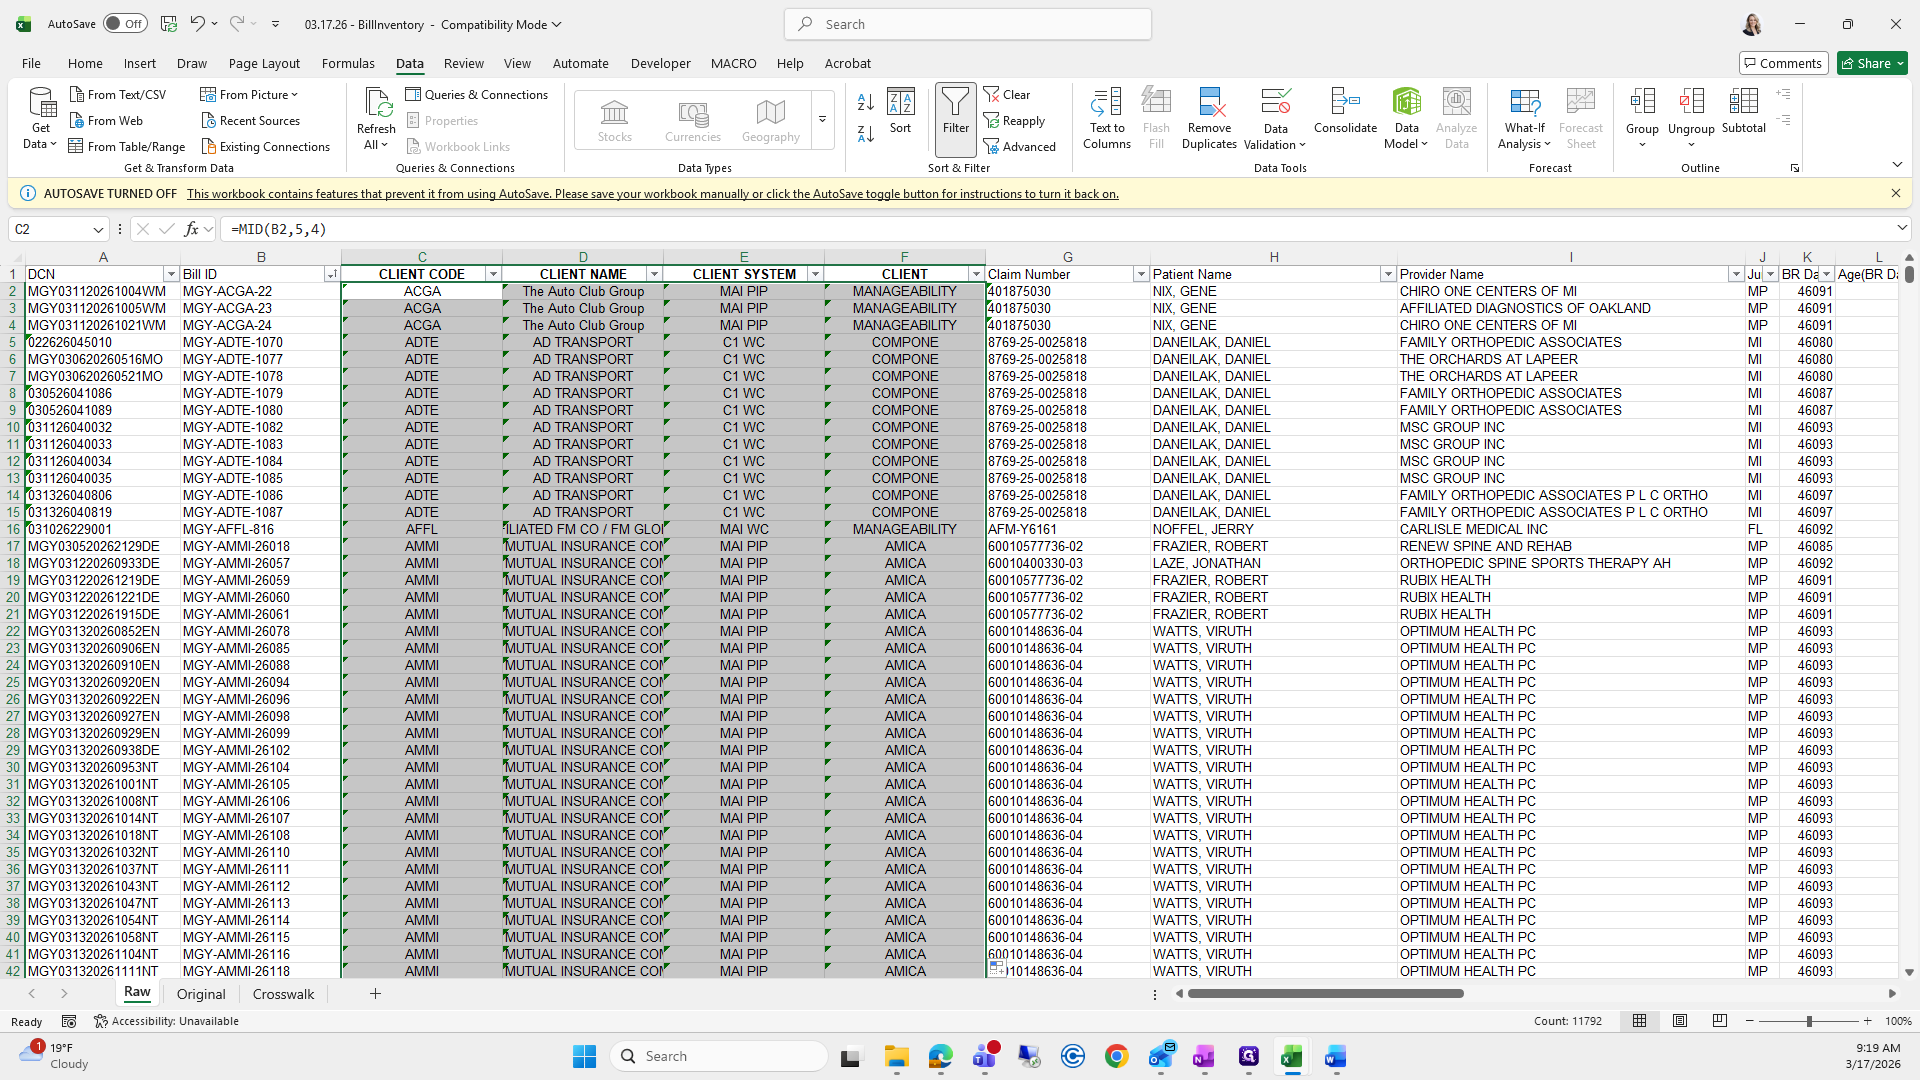Open Excel from the taskbar

pyautogui.click(x=1291, y=1057)
